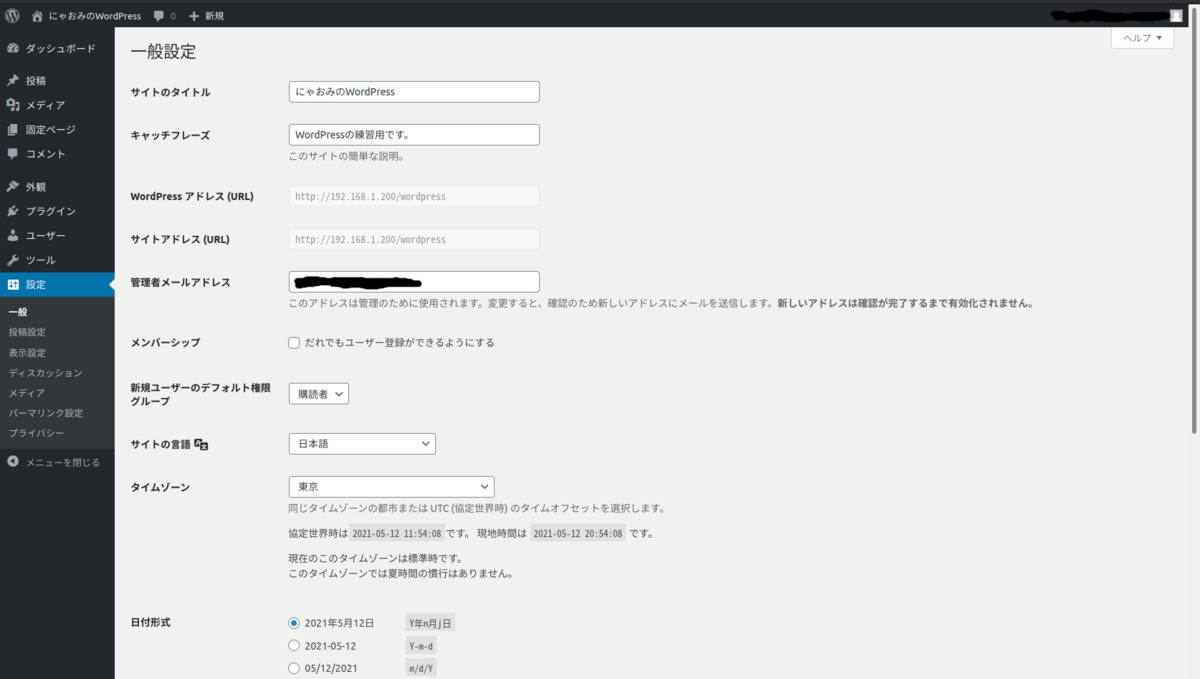The height and width of the screenshot is (679, 1200).
Task: Click the キャッチフレーズ input field
Action: click(414, 135)
